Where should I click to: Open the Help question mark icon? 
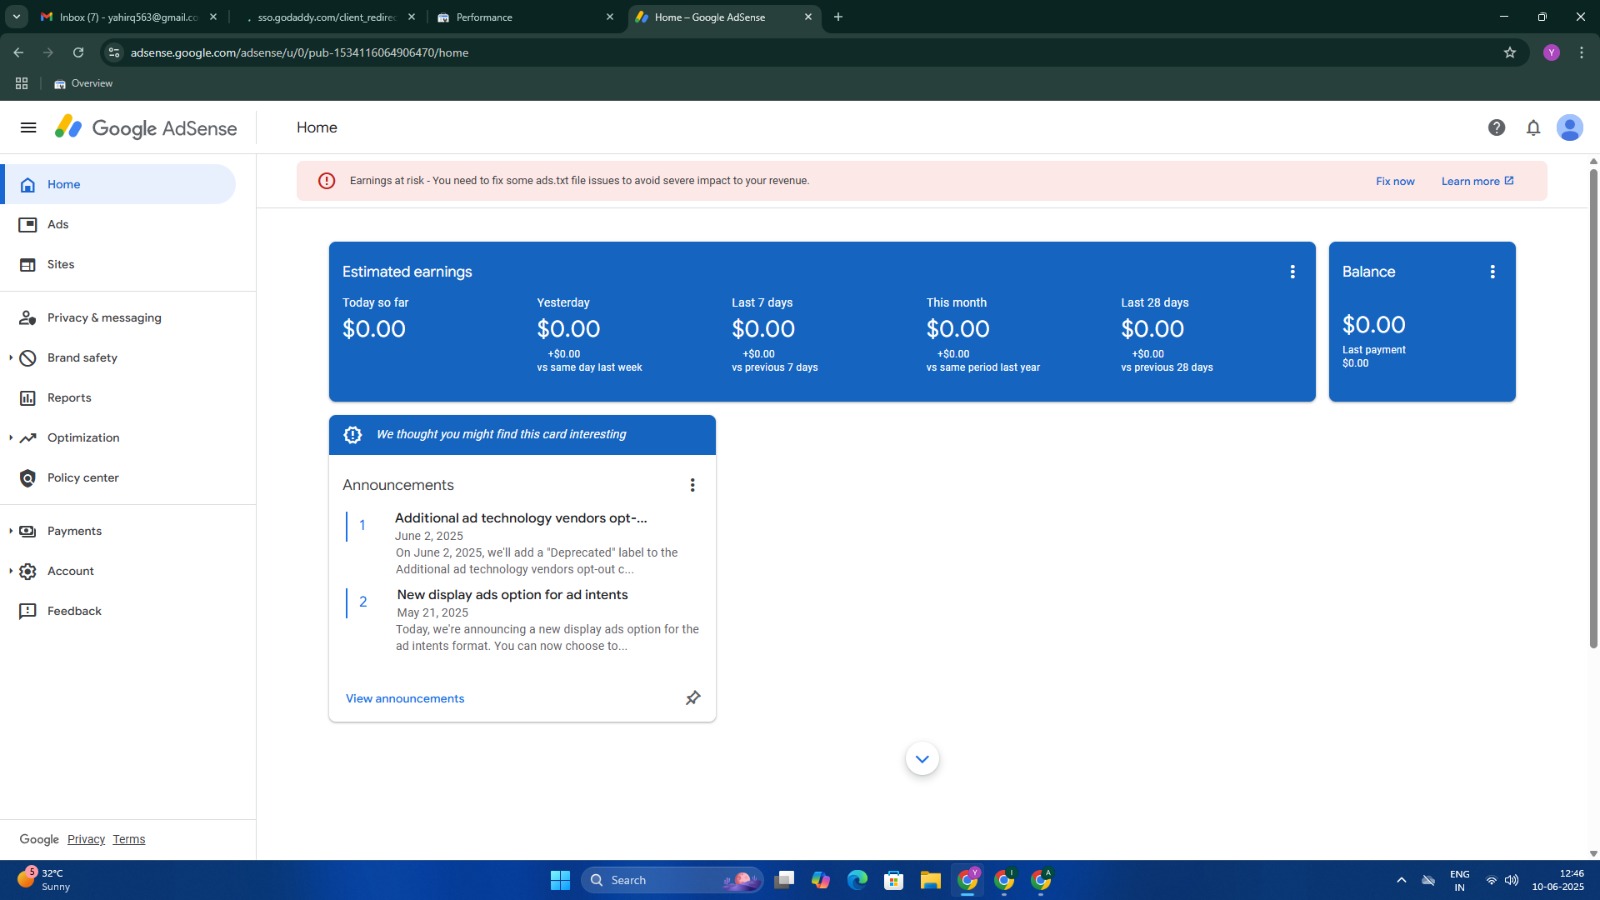pyautogui.click(x=1496, y=127)
